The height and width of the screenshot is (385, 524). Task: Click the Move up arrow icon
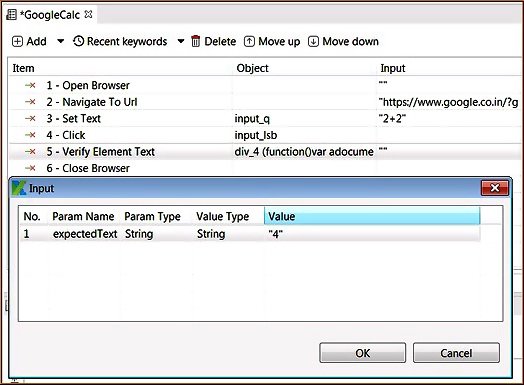[x=249, y=42]
